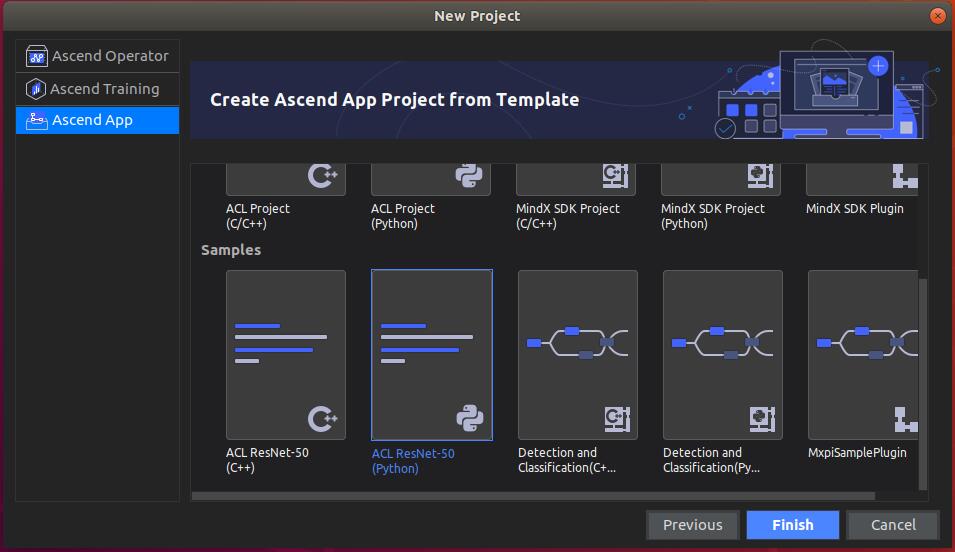Select the Ascend App category
Viewport: 955px width, 552px height.
(x=97, y=120)
